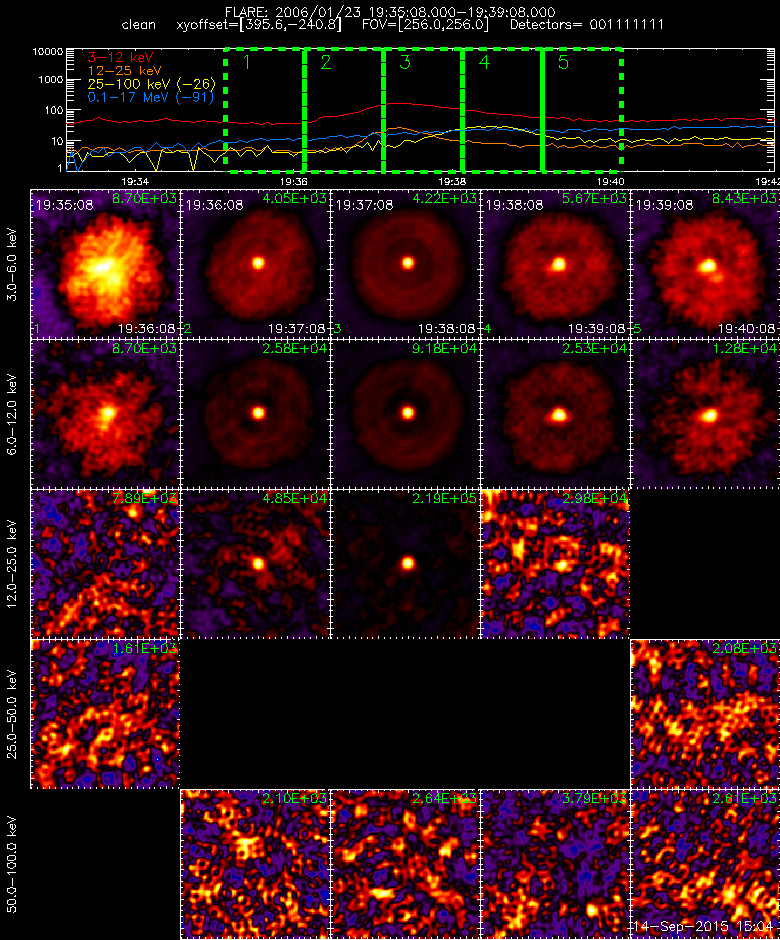Select the FLARE date-time title text
Image resolution: width=780 pixels, height=940 pixels.
click(x=390, y=12)
